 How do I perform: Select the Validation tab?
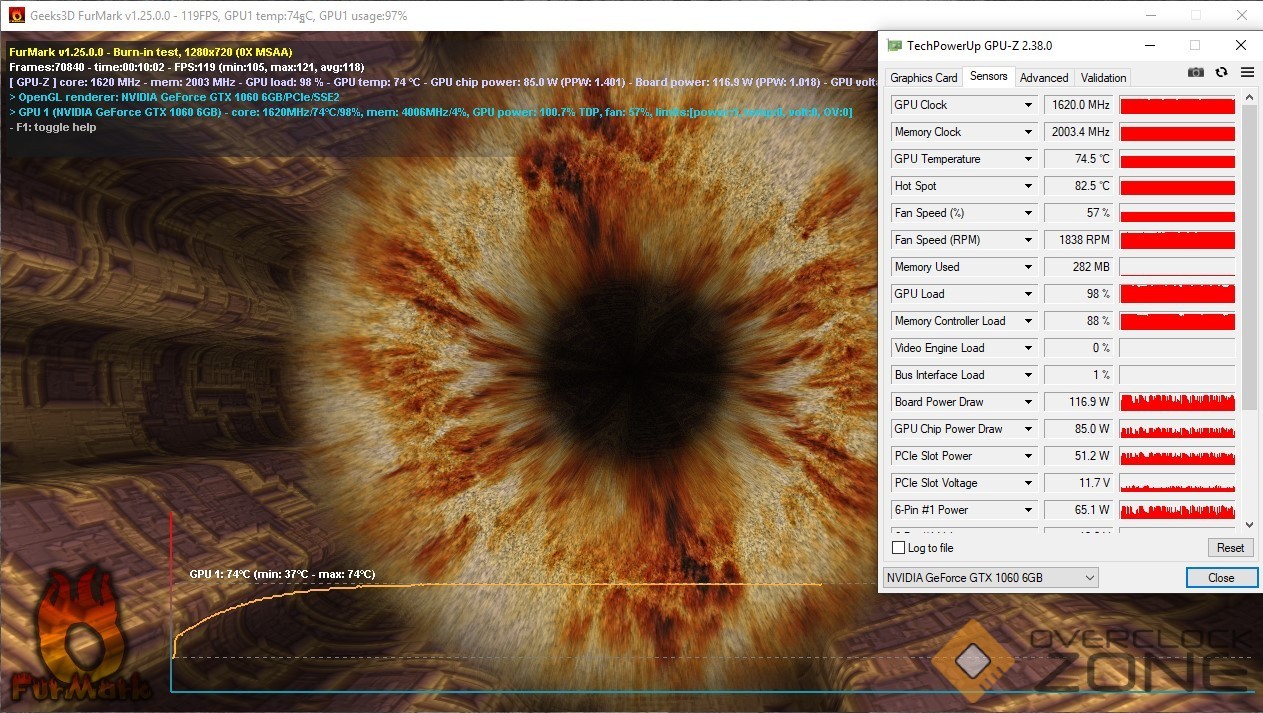(x=1103, y=78)
